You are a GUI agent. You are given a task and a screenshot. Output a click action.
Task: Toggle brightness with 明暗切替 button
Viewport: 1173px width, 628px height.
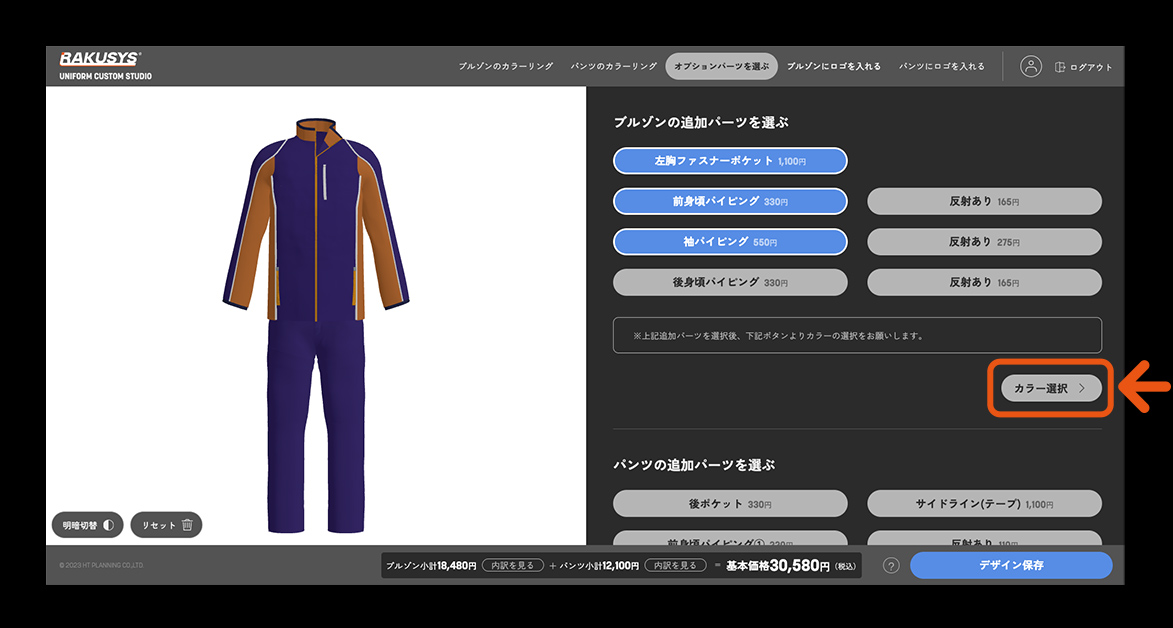tap(86, 525)
